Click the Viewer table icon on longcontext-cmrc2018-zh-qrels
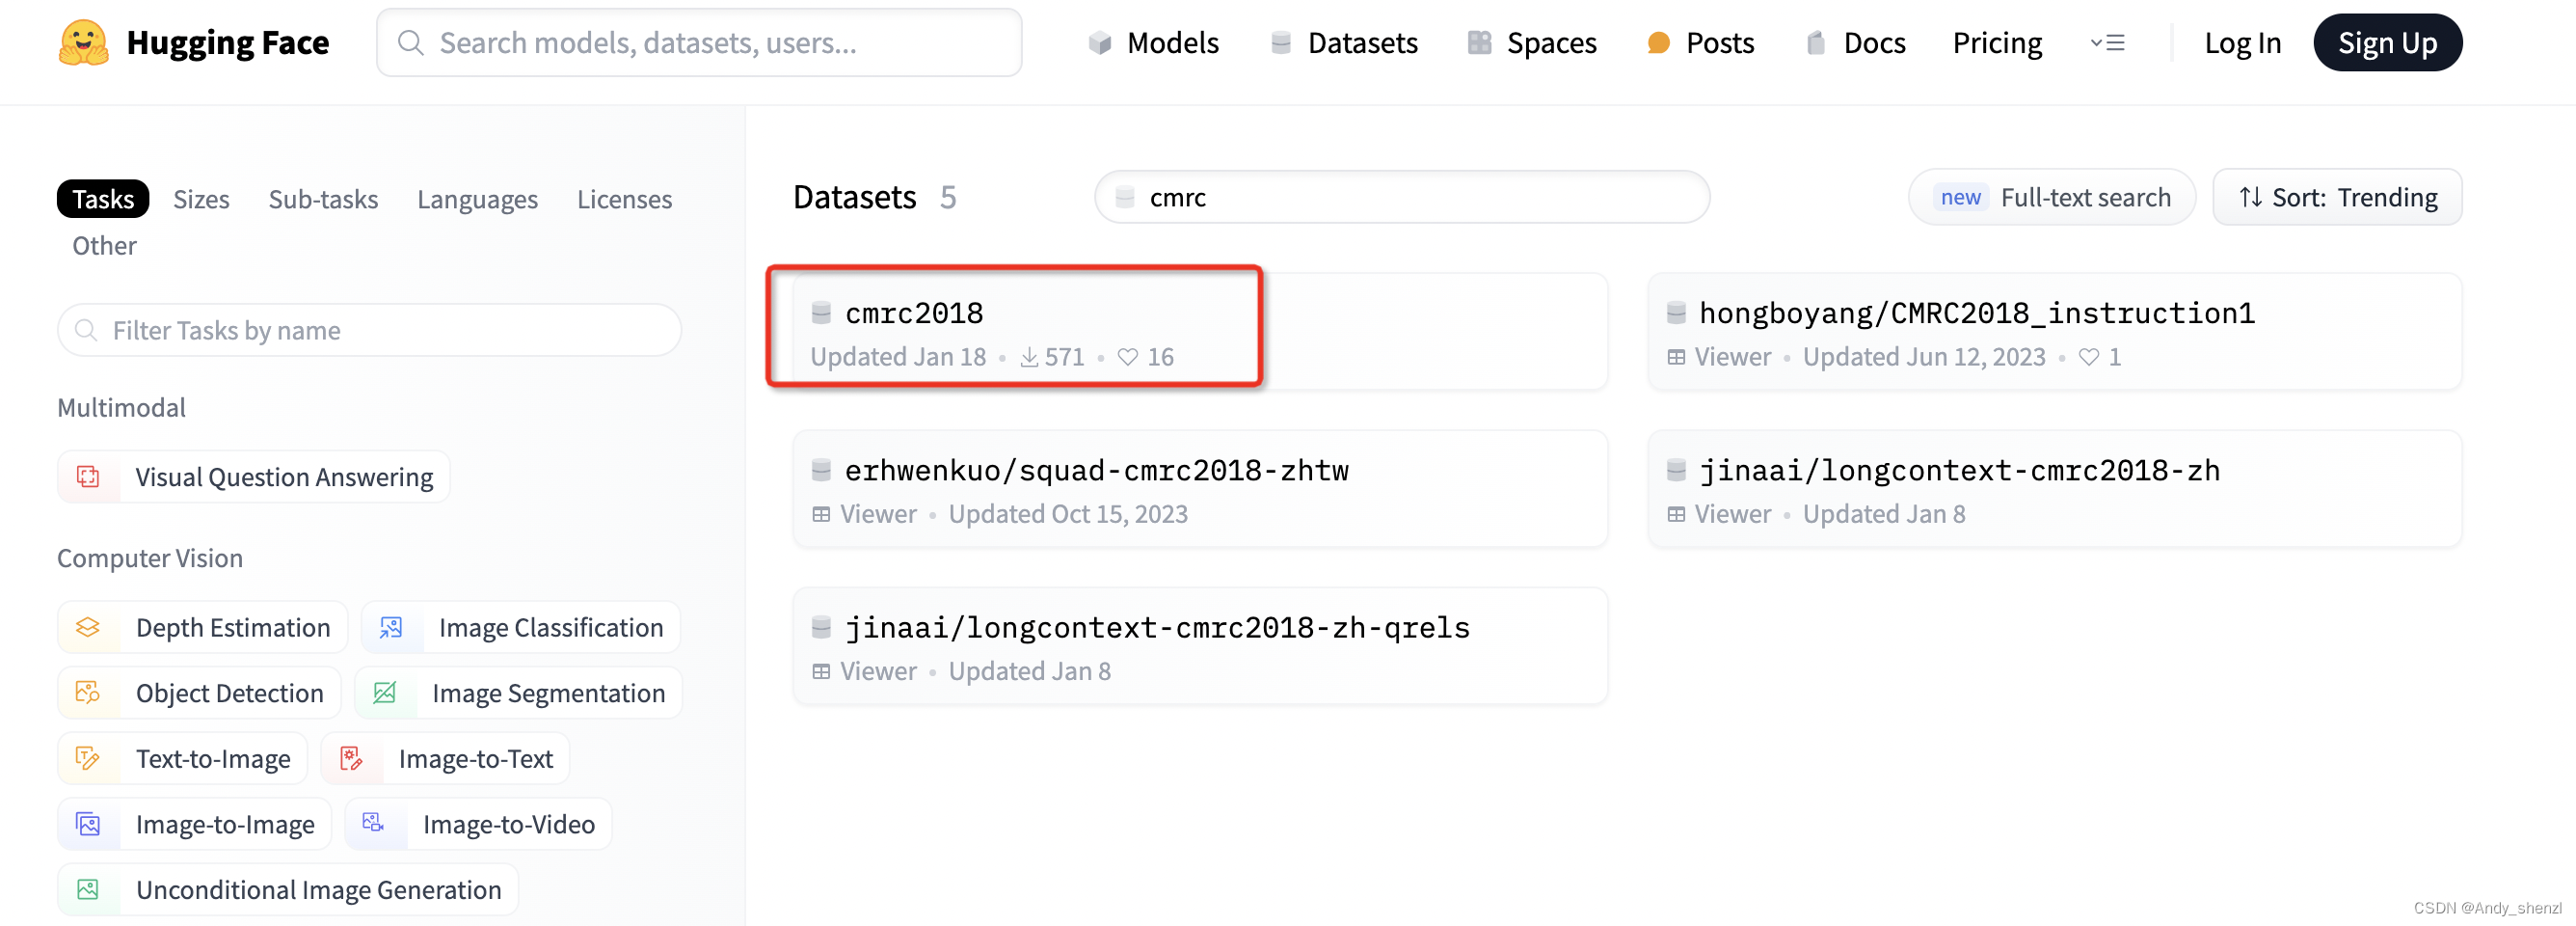 (x=821, y=672)
